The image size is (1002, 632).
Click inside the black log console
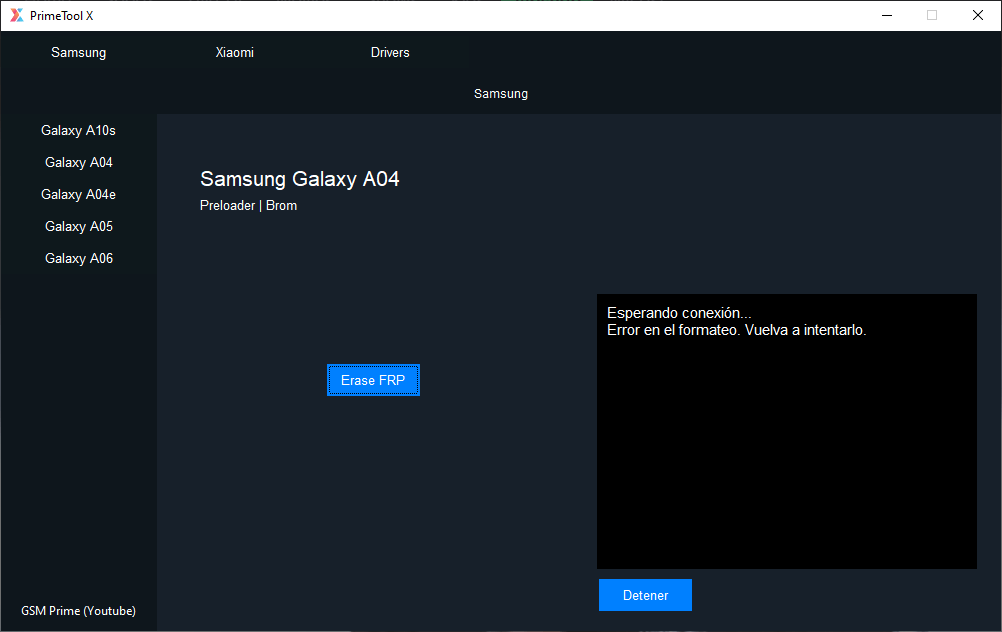tap(786, 450)
